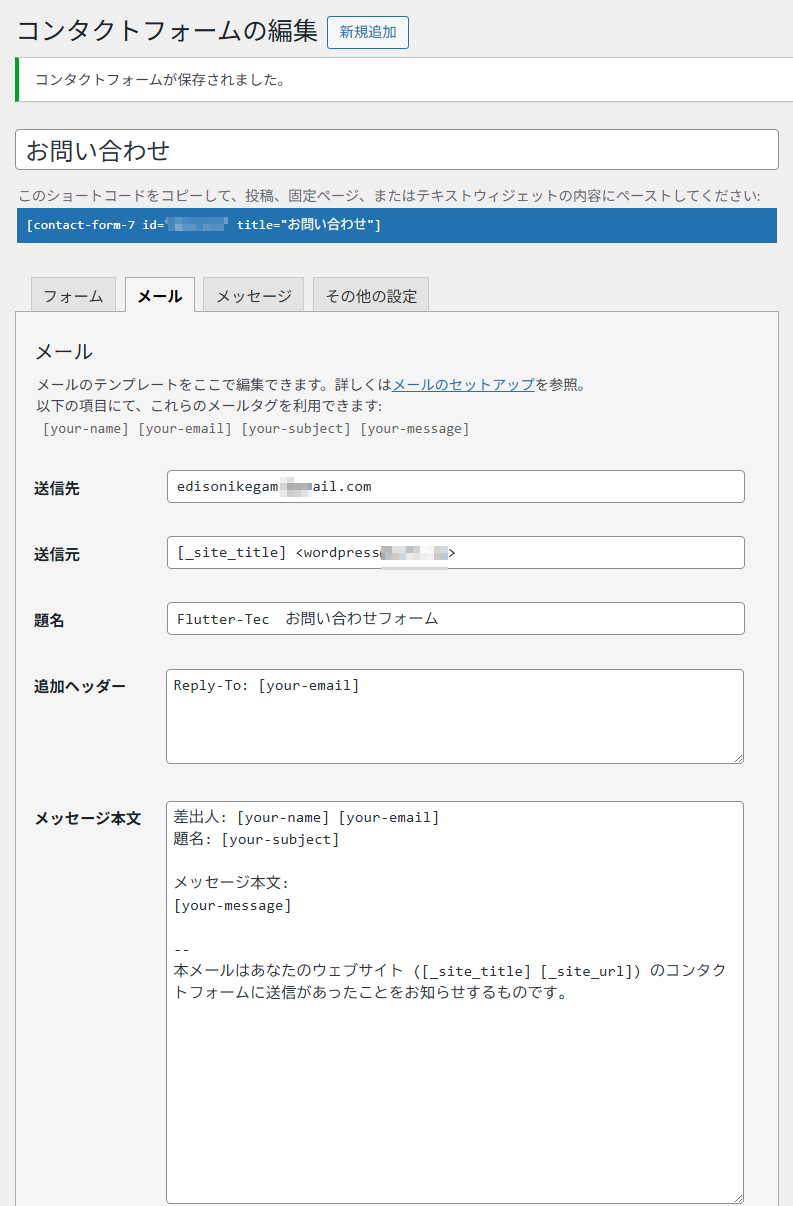Click the 新規追加 button

[x=367, y=32]
